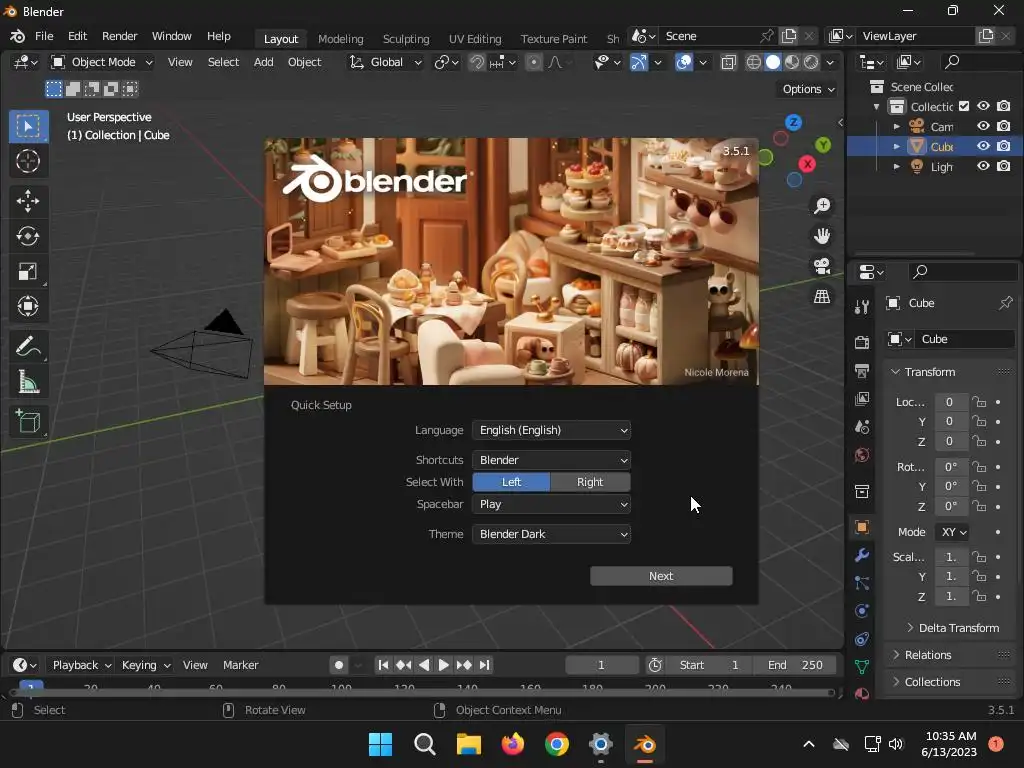This screenshot has width=1024, height=768.
Task: Play the animation forward
Action: pos(443,665)
